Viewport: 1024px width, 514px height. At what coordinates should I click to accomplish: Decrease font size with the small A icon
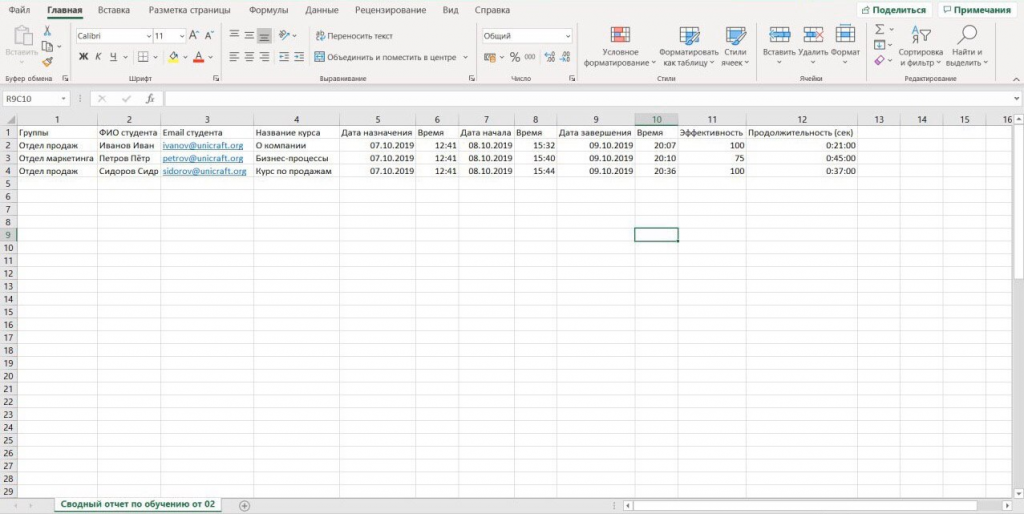tap(209, 36)
